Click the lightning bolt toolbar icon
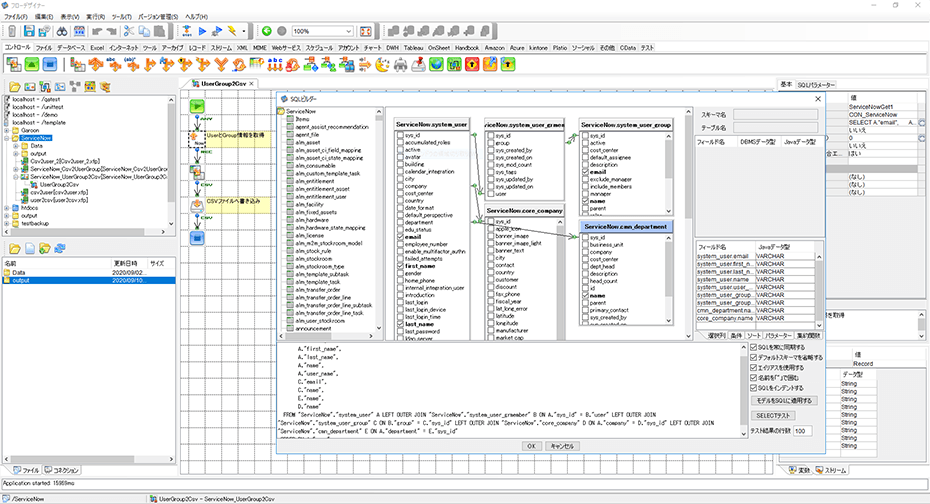Viewport: 930px width, 504px height. tap(232, 31)
